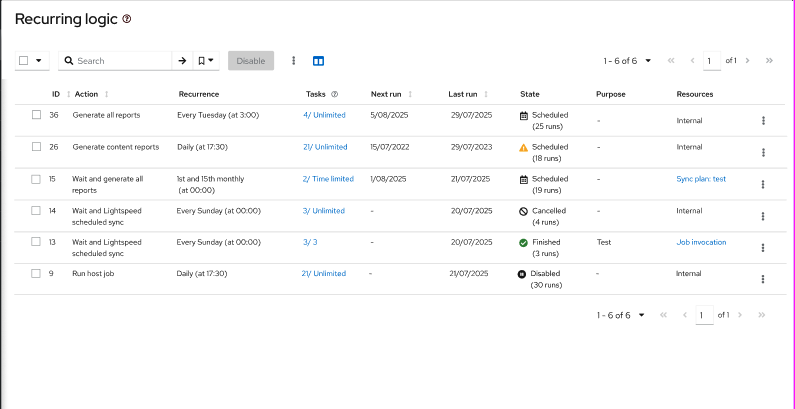Image resolution: width=795 pixels, height=409 pixels.
Task: Click the search submit arrow button
Action: pyautogui.click(x=182, y=61)
